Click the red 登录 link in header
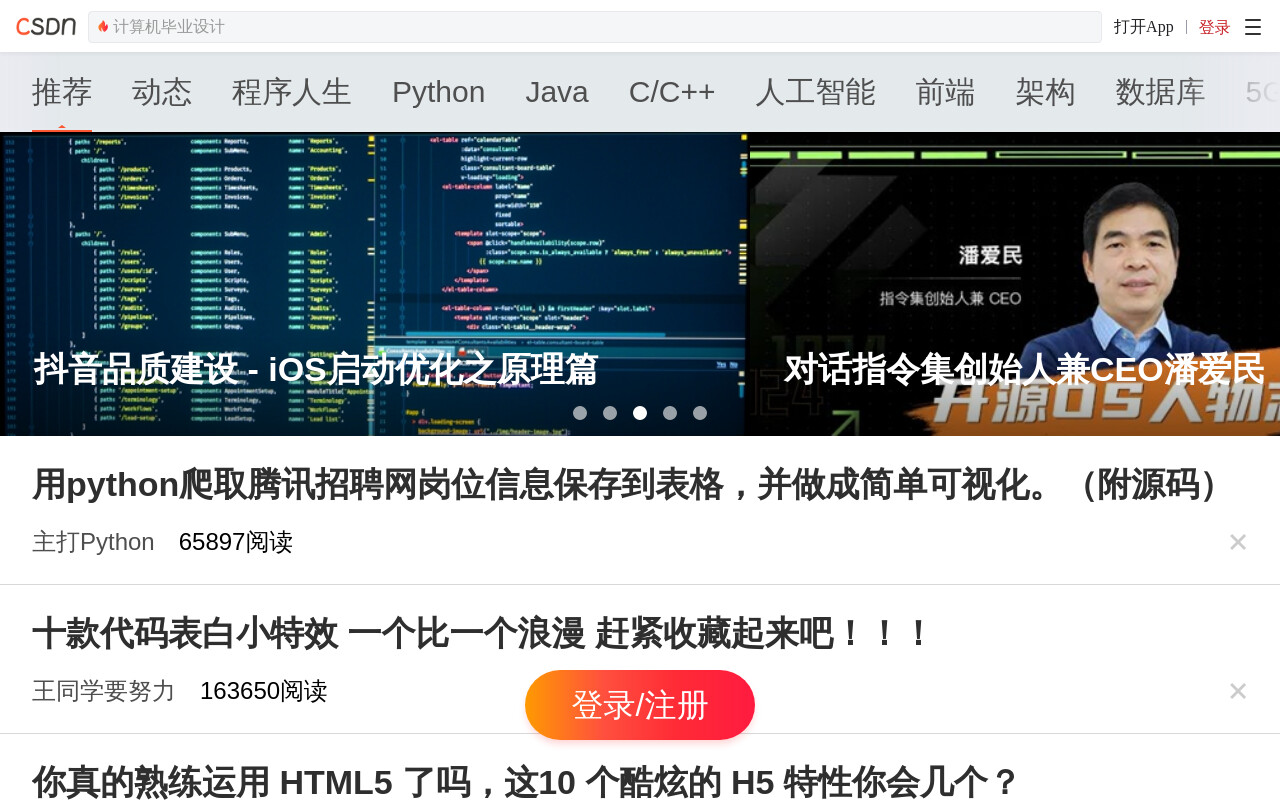This screenshot has width=1280, height=800. (1215, 27)
